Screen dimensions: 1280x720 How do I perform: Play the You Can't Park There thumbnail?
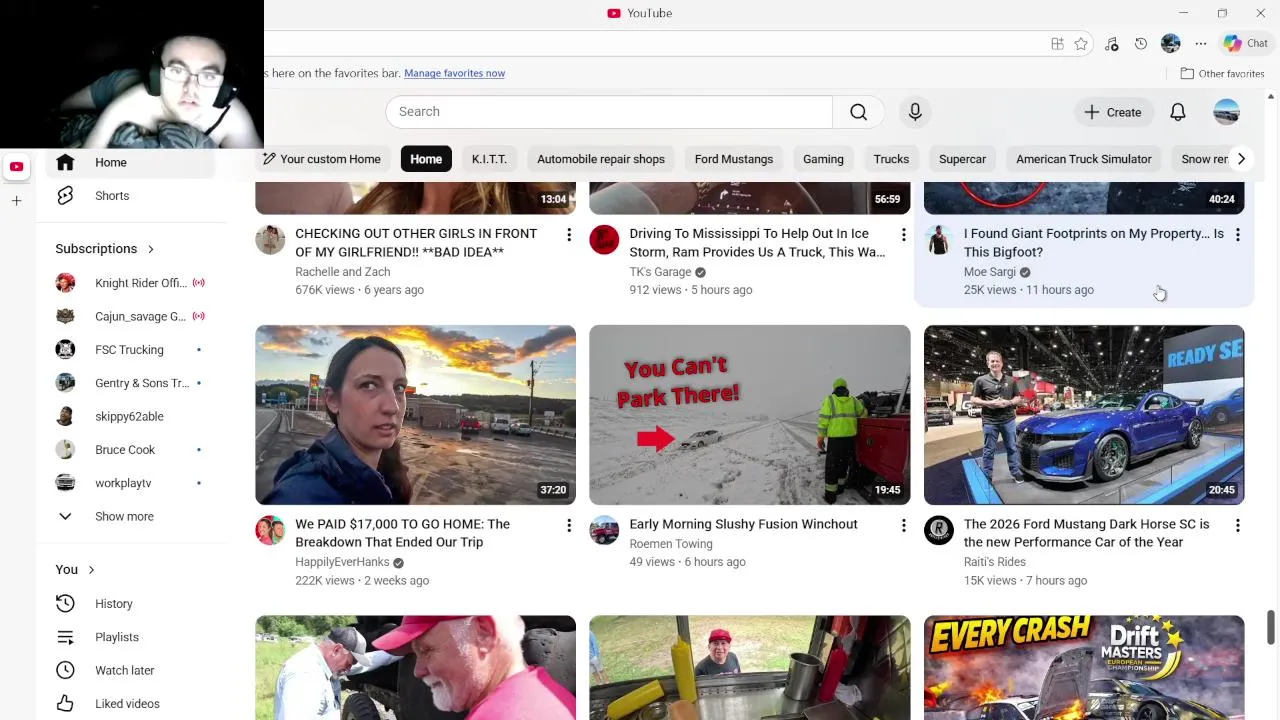click(750, 414)
